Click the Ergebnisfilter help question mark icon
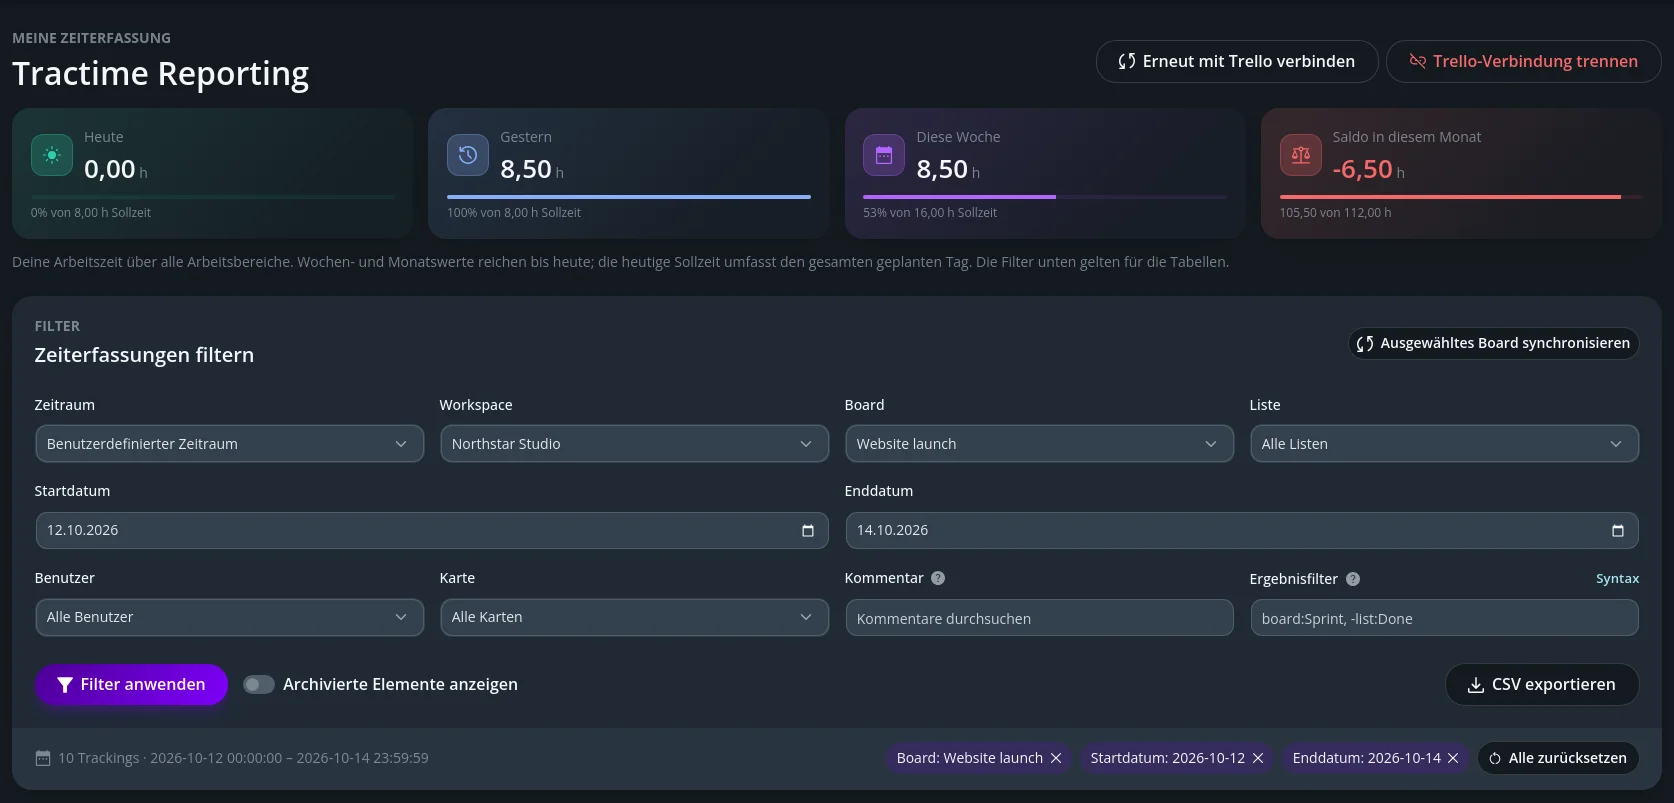Screen dimensions: 1674x803 (x=1353, y=579)
